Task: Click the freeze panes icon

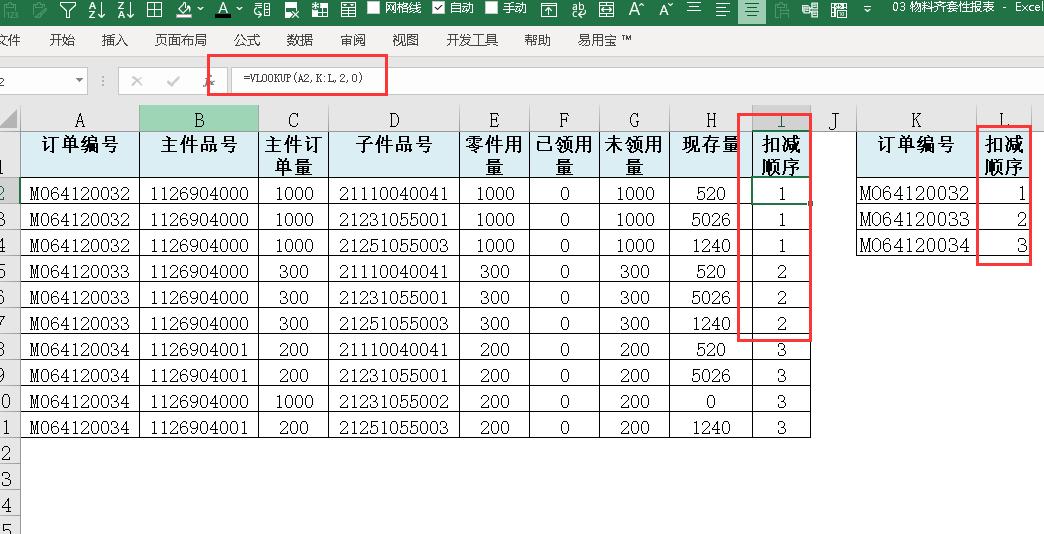Action: pos(810,9)
